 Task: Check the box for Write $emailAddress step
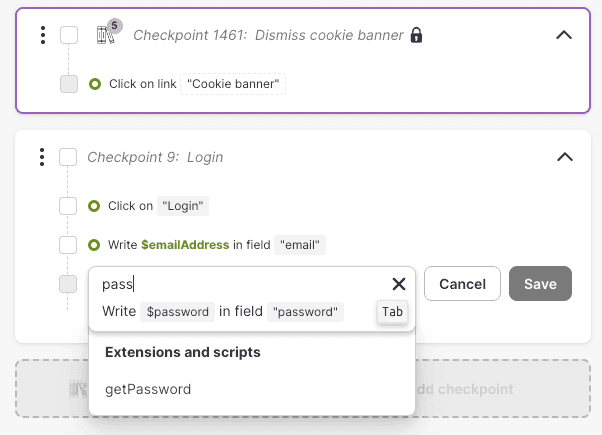[x=68, y=245]
